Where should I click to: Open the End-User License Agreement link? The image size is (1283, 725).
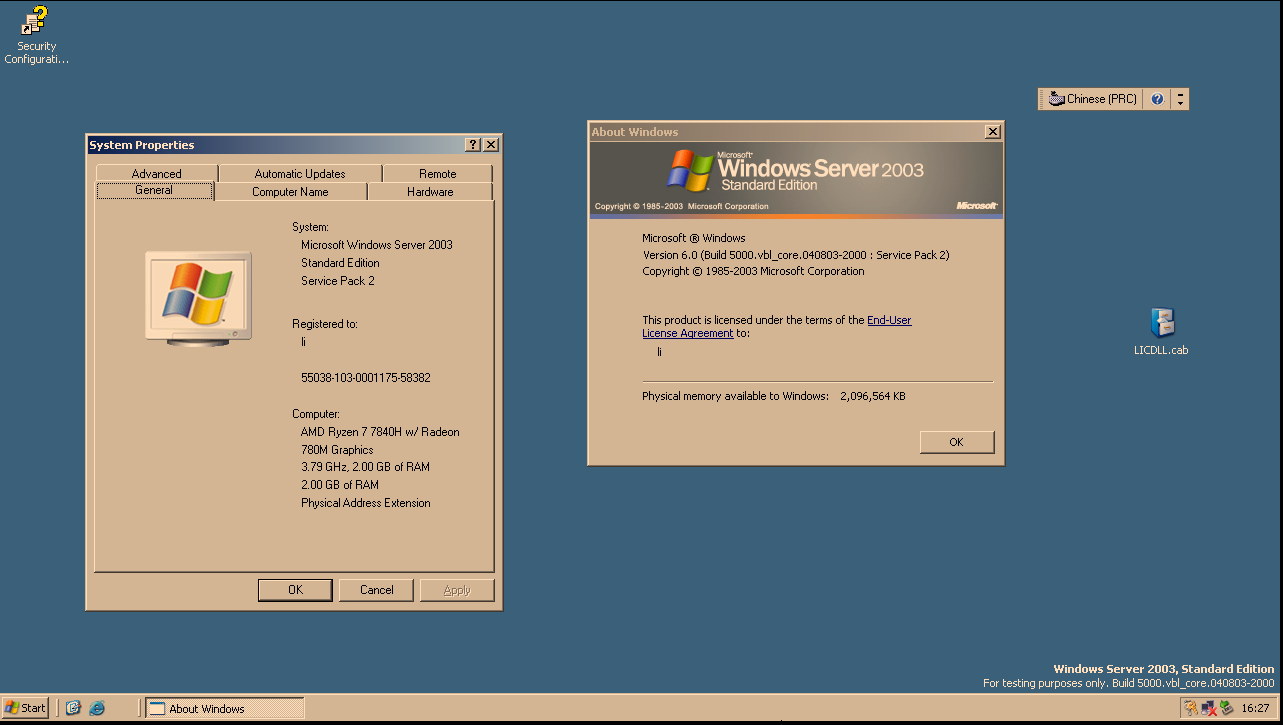(x=777, y=326)
